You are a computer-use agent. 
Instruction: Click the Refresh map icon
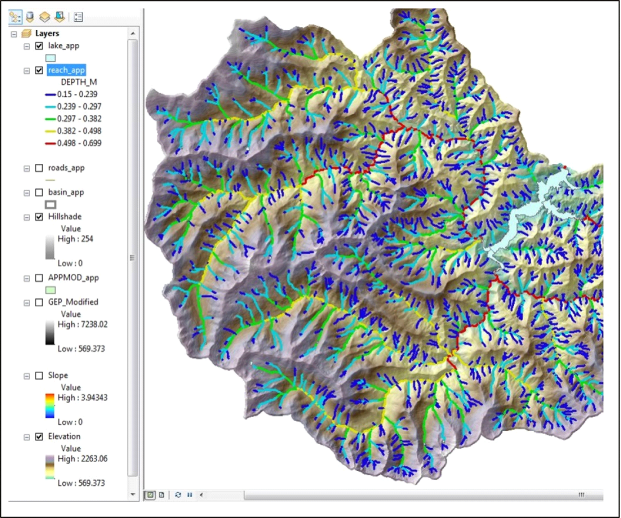(x=178, y=495)
